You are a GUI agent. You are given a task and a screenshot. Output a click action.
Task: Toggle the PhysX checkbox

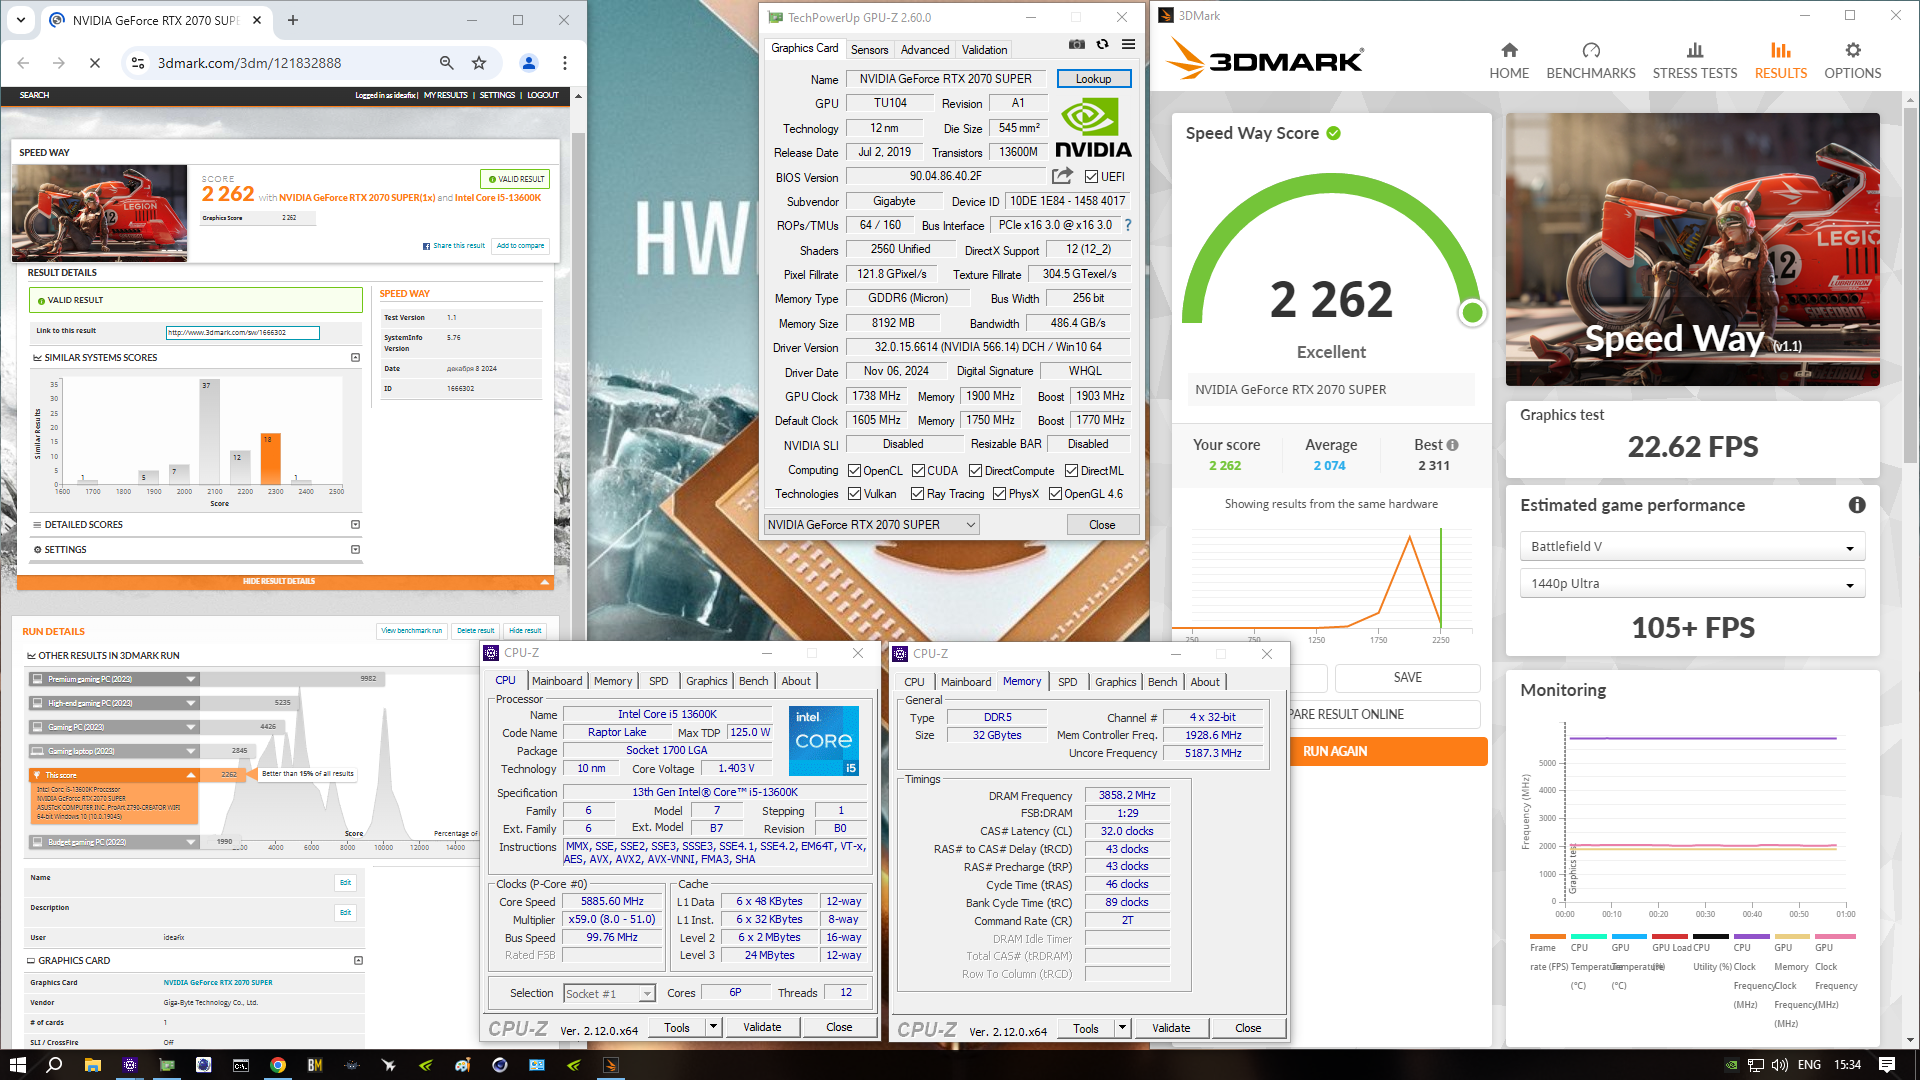click(x=999, y=494)
